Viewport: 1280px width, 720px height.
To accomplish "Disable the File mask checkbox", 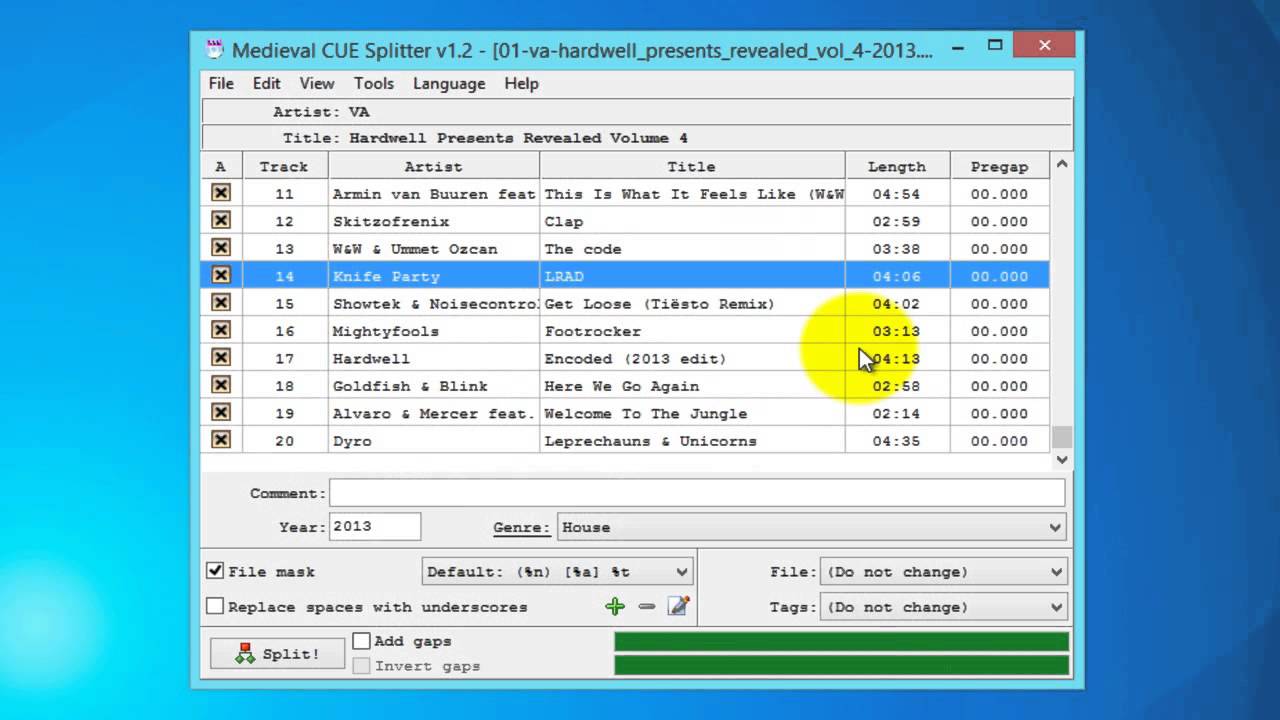I will click(215, 571).
